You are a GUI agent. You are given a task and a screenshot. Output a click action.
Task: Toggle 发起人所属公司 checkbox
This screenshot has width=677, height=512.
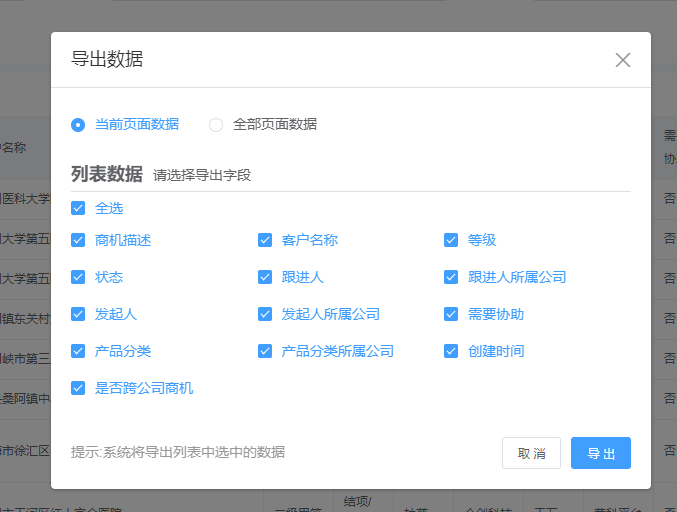tap(265, 314)
